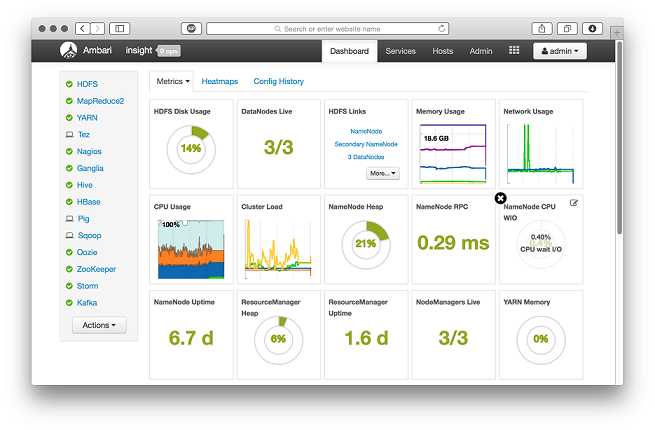Switch to the Heatmaps tab
The image size is (655, 430).
[220, 81]
